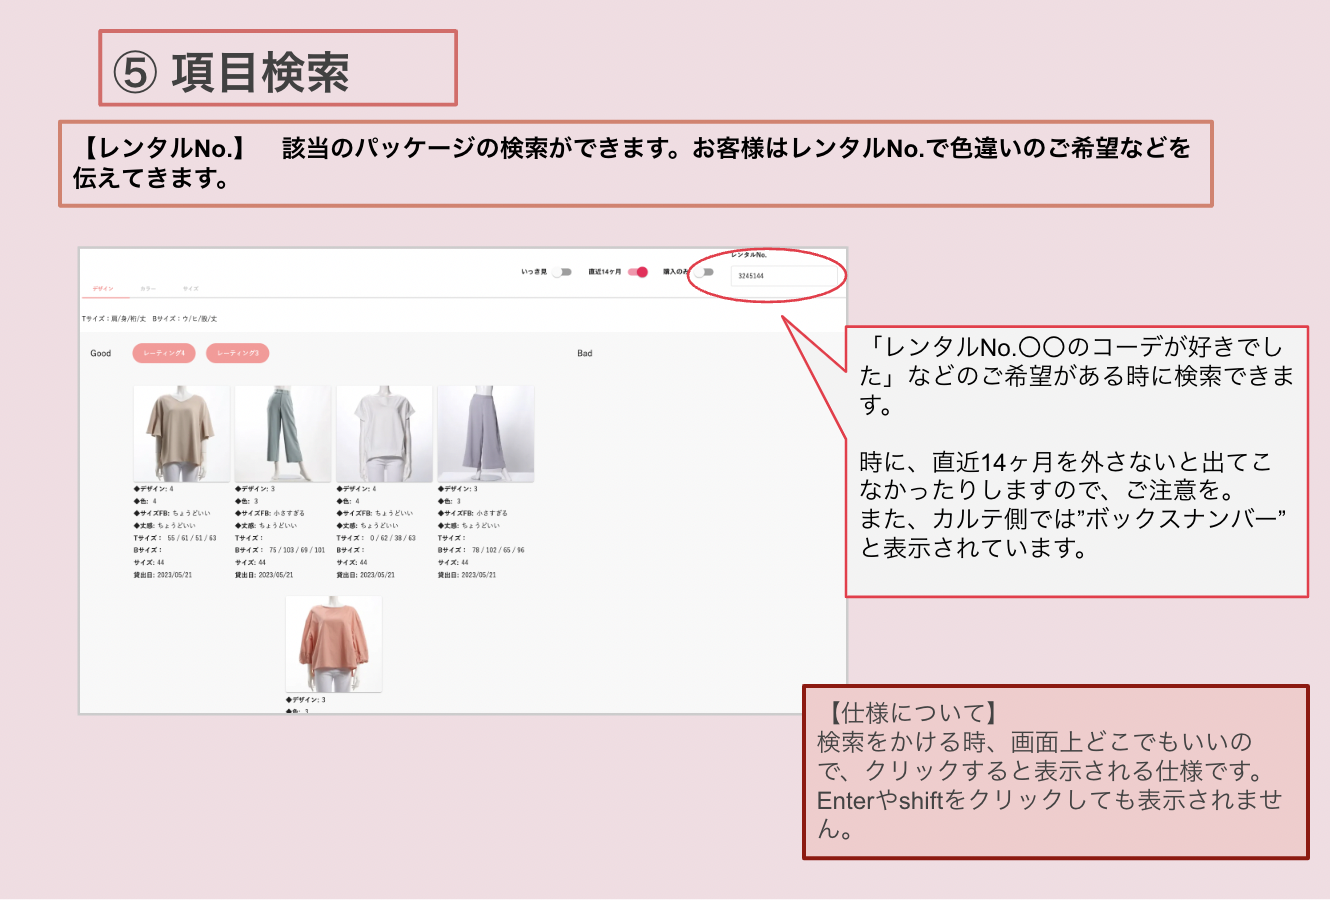1330x900 pixels.
Task: Click the レーティング4 pill button
Action: point(164,353)
